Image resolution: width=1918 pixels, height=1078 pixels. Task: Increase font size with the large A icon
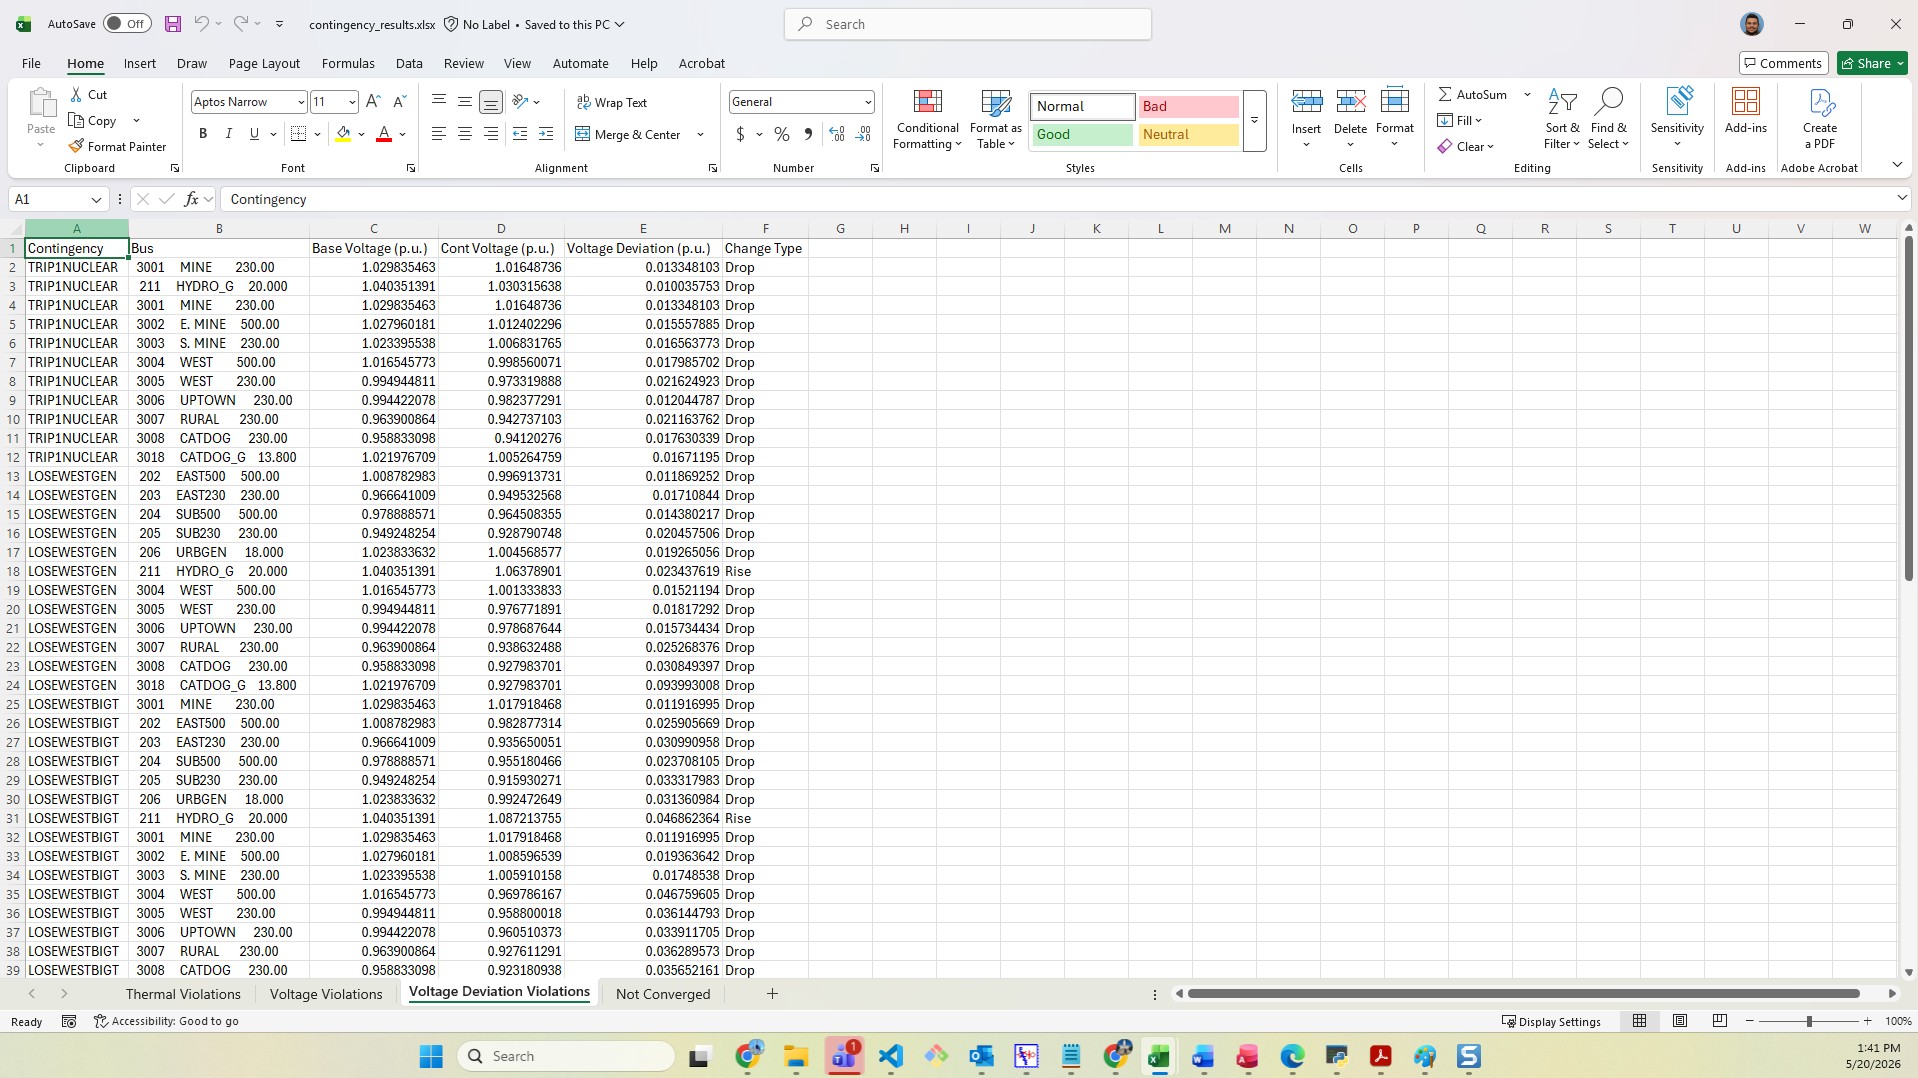click(373, 102)
